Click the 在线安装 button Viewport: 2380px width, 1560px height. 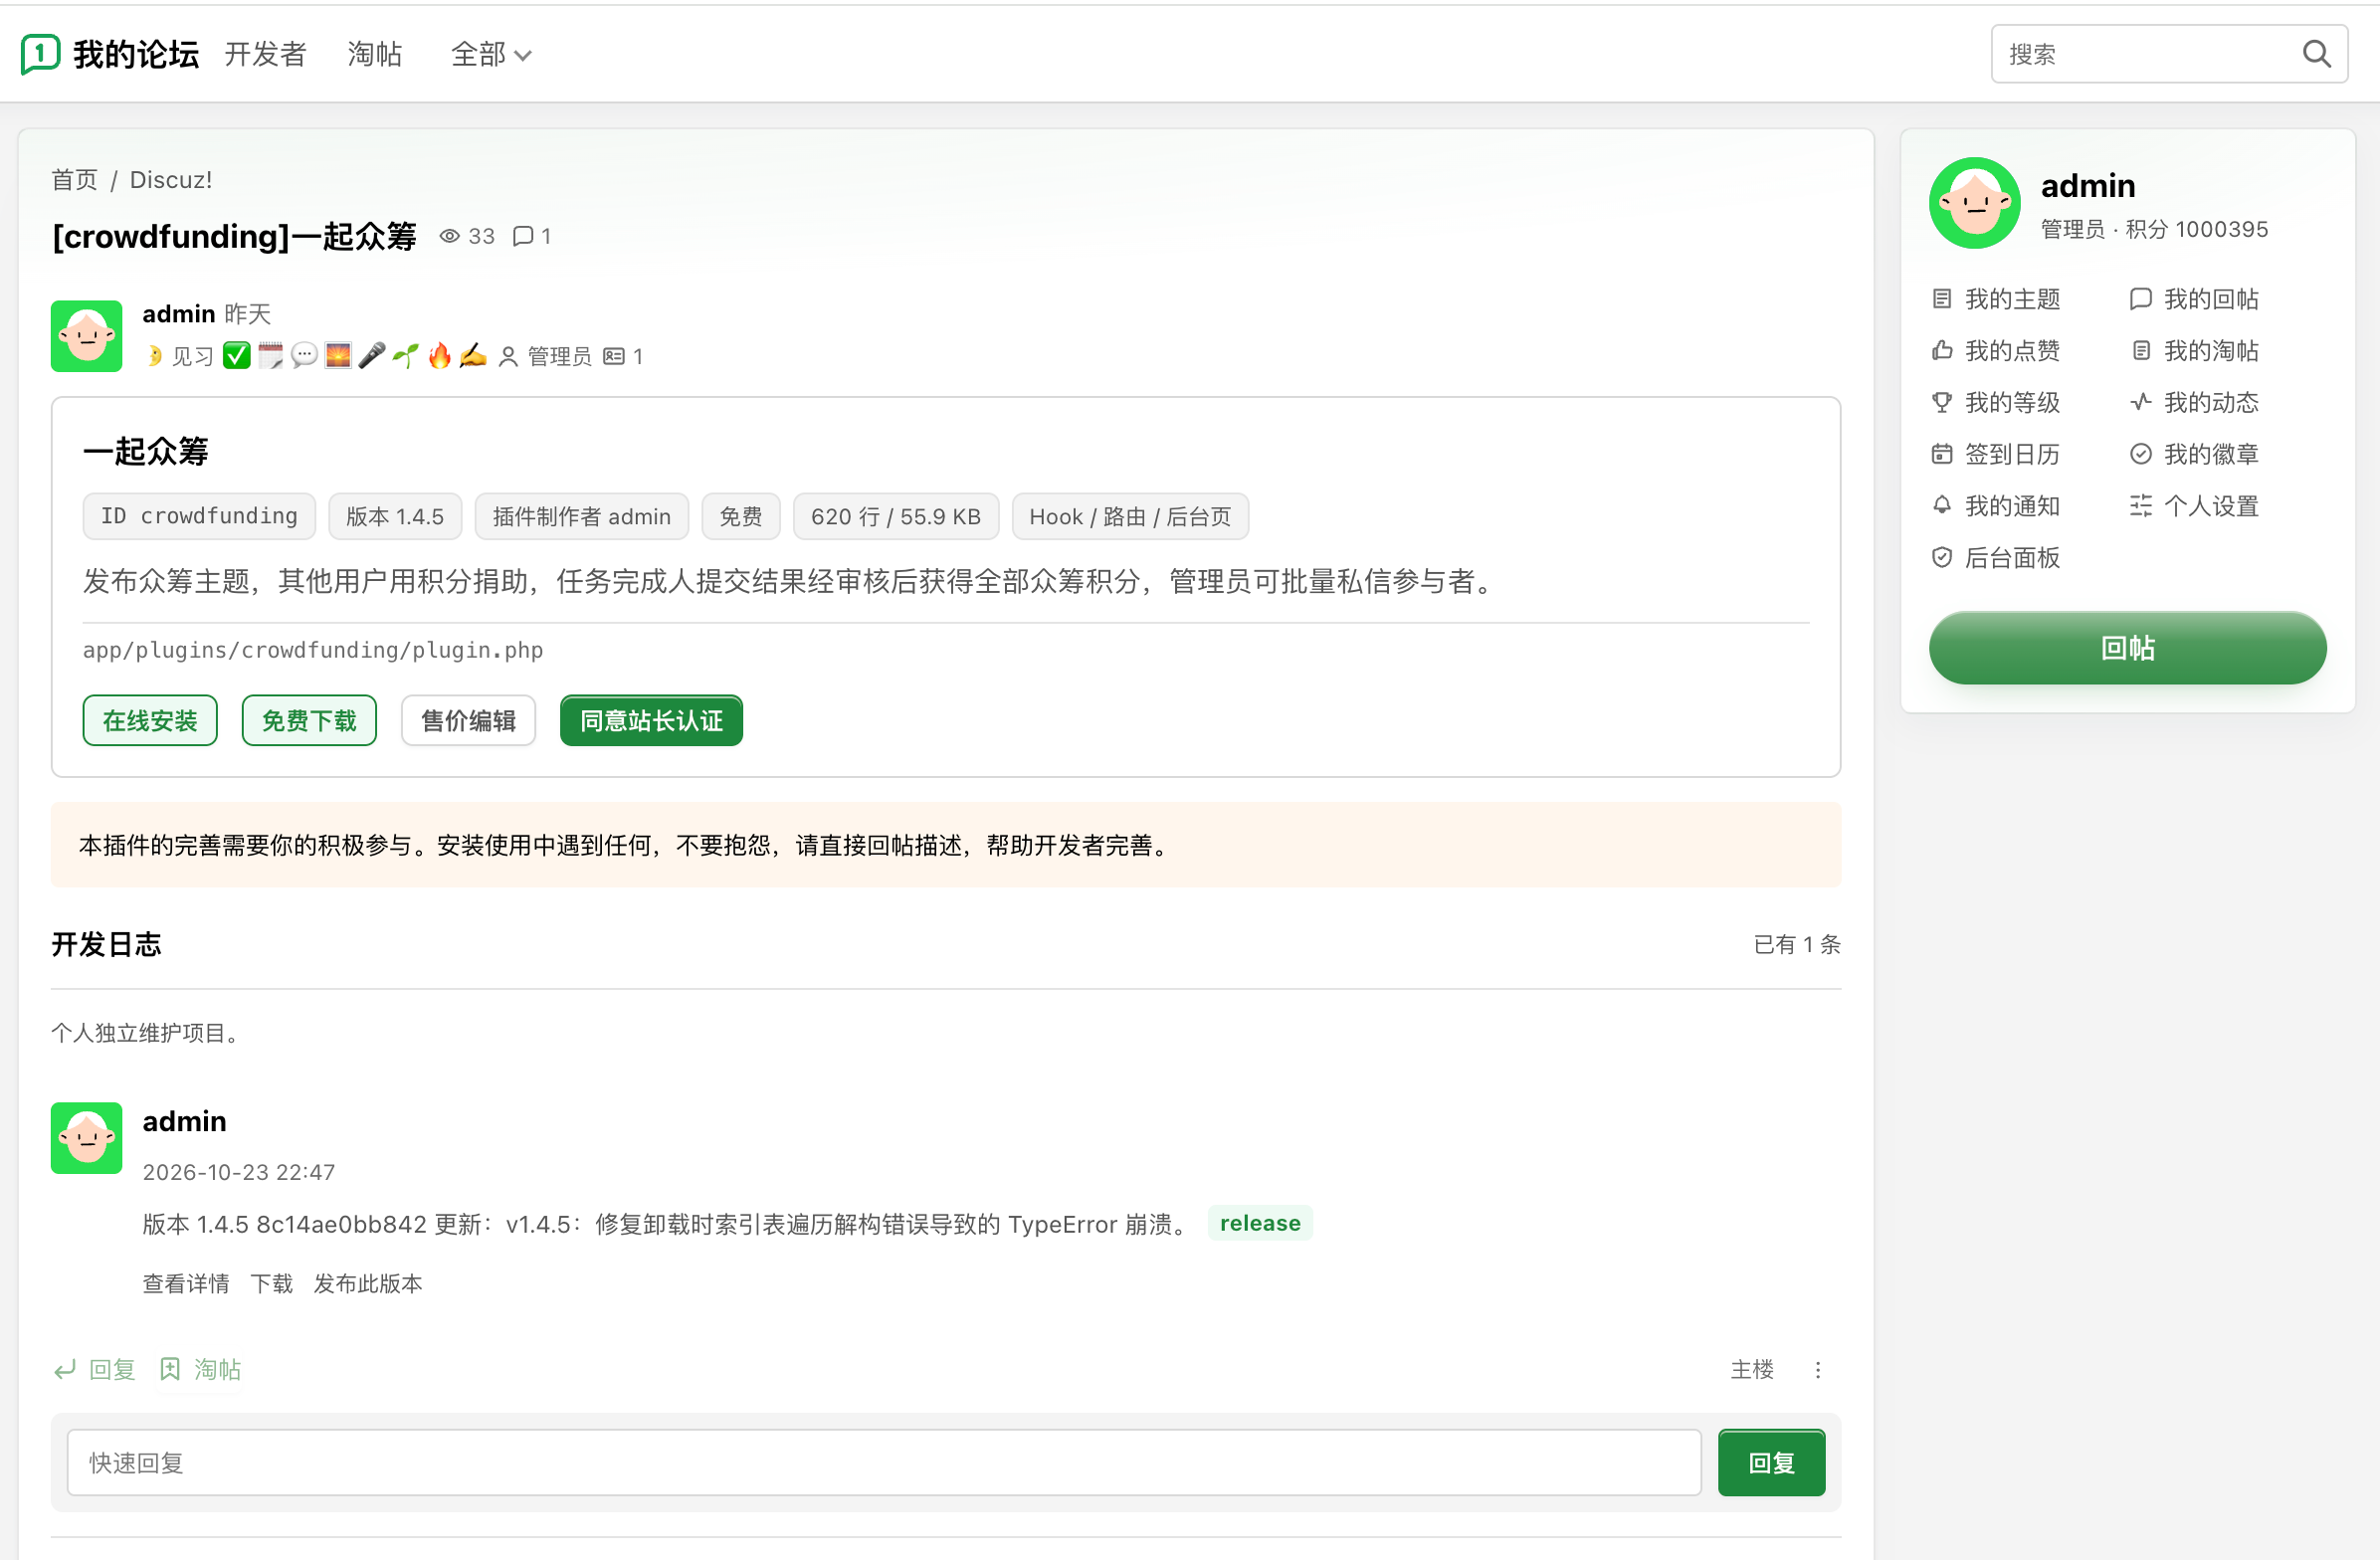coord(150,720)
